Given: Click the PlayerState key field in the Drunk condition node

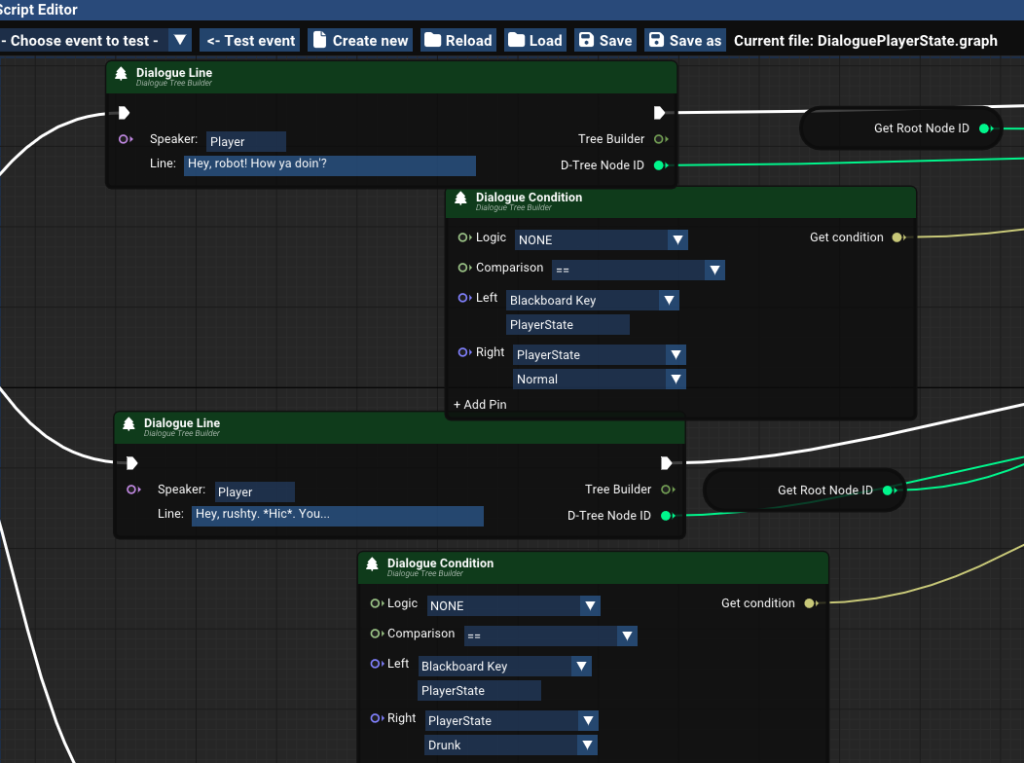Looking at the screenshot, I should pos(479,691).
